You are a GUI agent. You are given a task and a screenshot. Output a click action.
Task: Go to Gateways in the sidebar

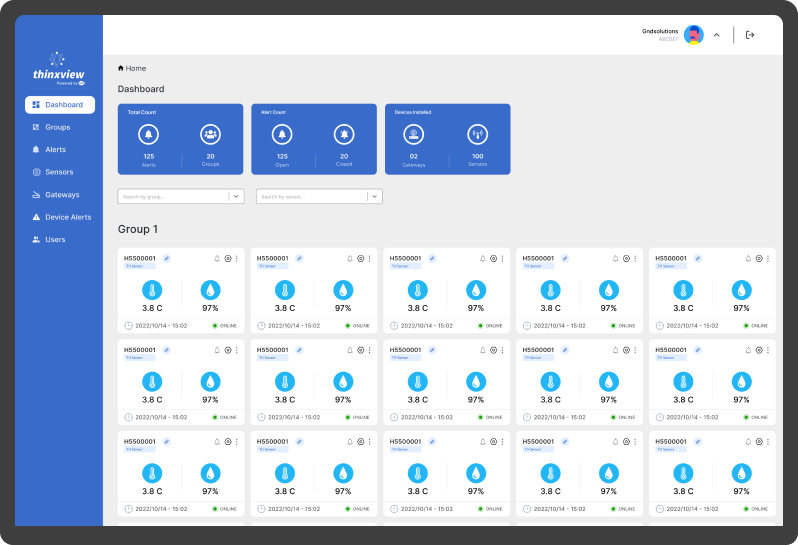point(61,195)
